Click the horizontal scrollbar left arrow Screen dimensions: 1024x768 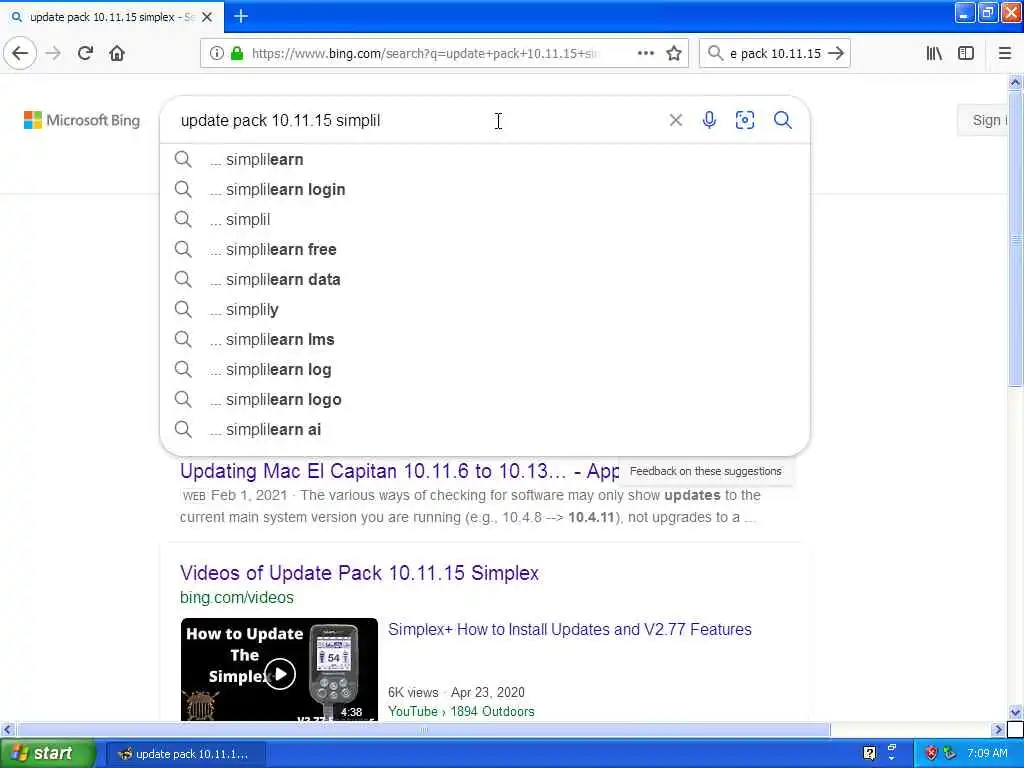tap(7, 729)
